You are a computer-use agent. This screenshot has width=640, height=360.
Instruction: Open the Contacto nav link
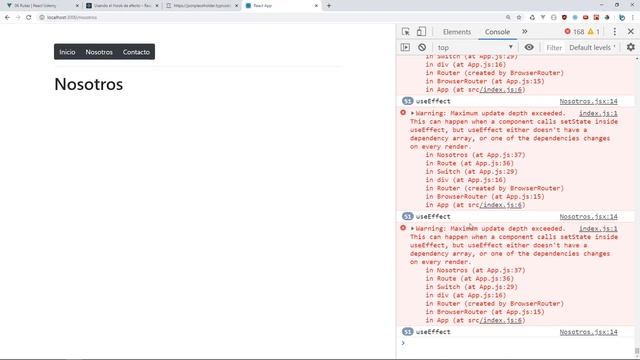click(136, 52)
